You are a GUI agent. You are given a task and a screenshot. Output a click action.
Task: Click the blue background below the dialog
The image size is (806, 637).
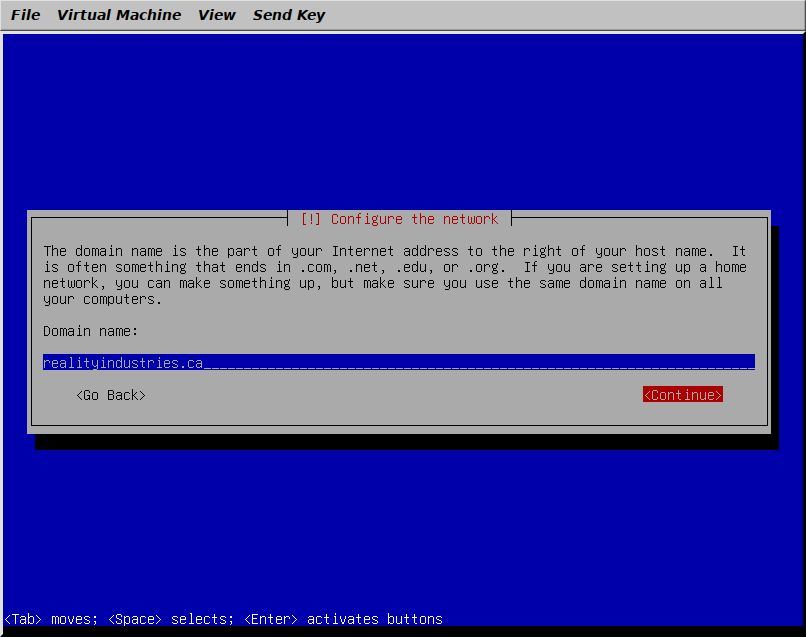pos(400,530)
